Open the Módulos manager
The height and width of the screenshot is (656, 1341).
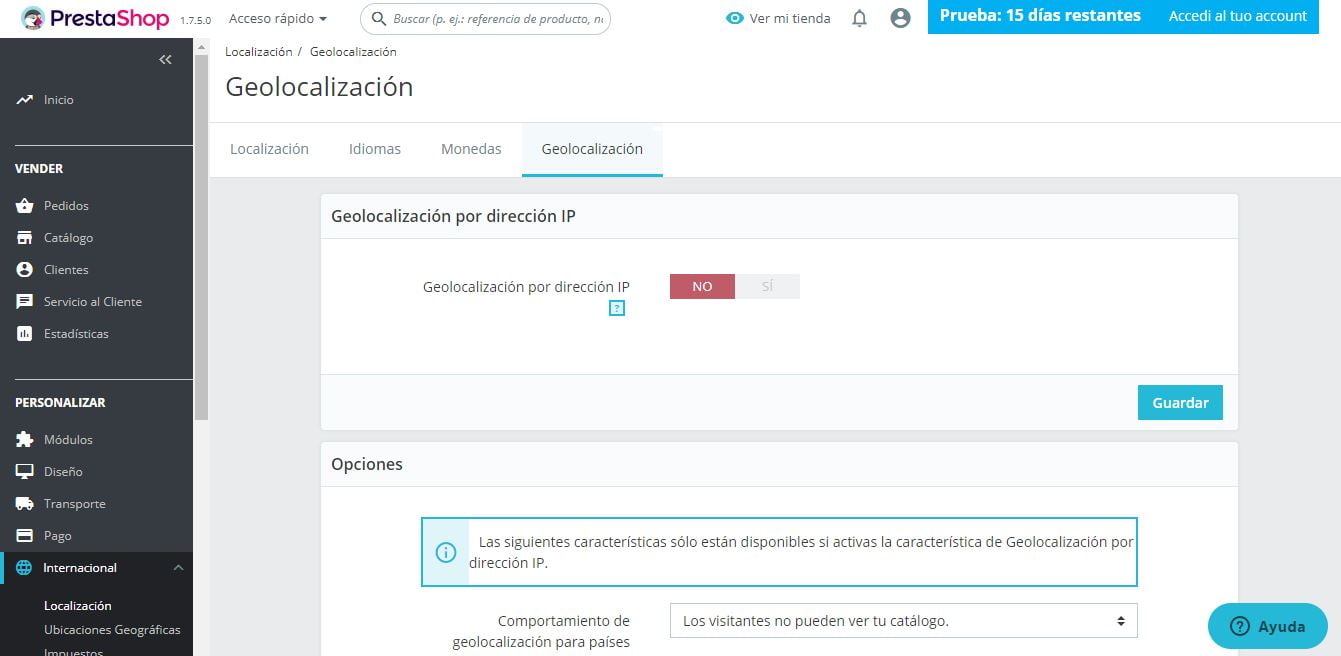pos(66,439)
